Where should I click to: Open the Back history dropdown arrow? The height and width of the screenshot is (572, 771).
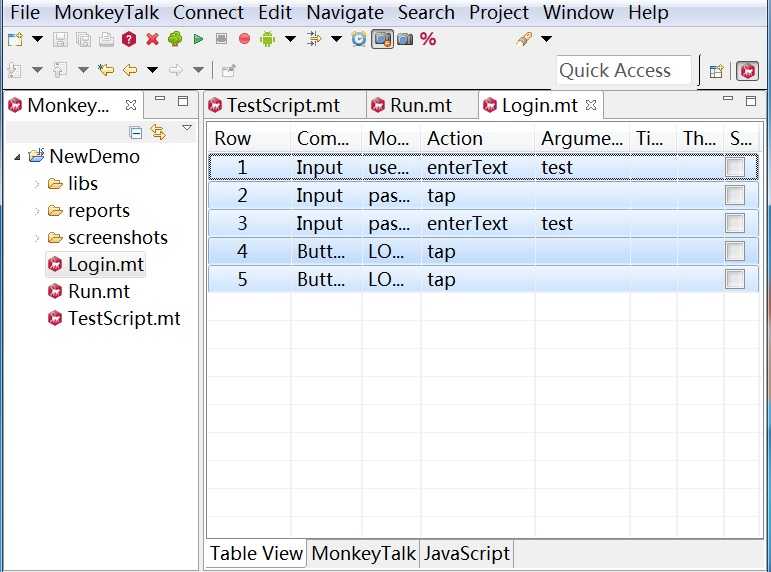click(152, 70)
